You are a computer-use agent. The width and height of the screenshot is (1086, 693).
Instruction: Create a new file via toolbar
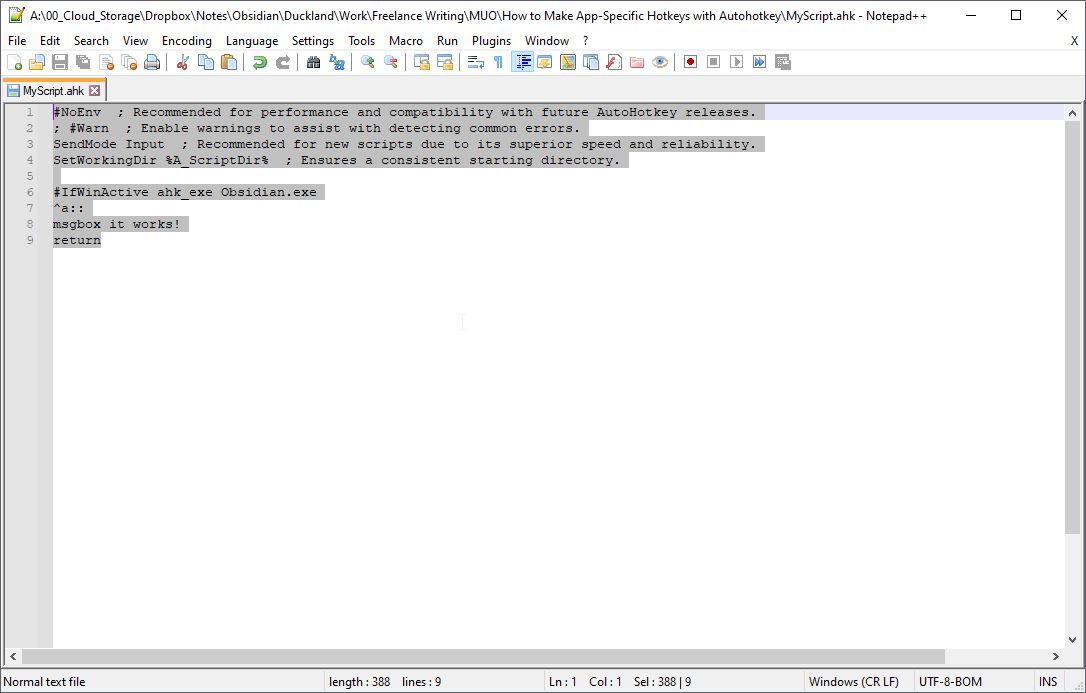pos(15,62)
